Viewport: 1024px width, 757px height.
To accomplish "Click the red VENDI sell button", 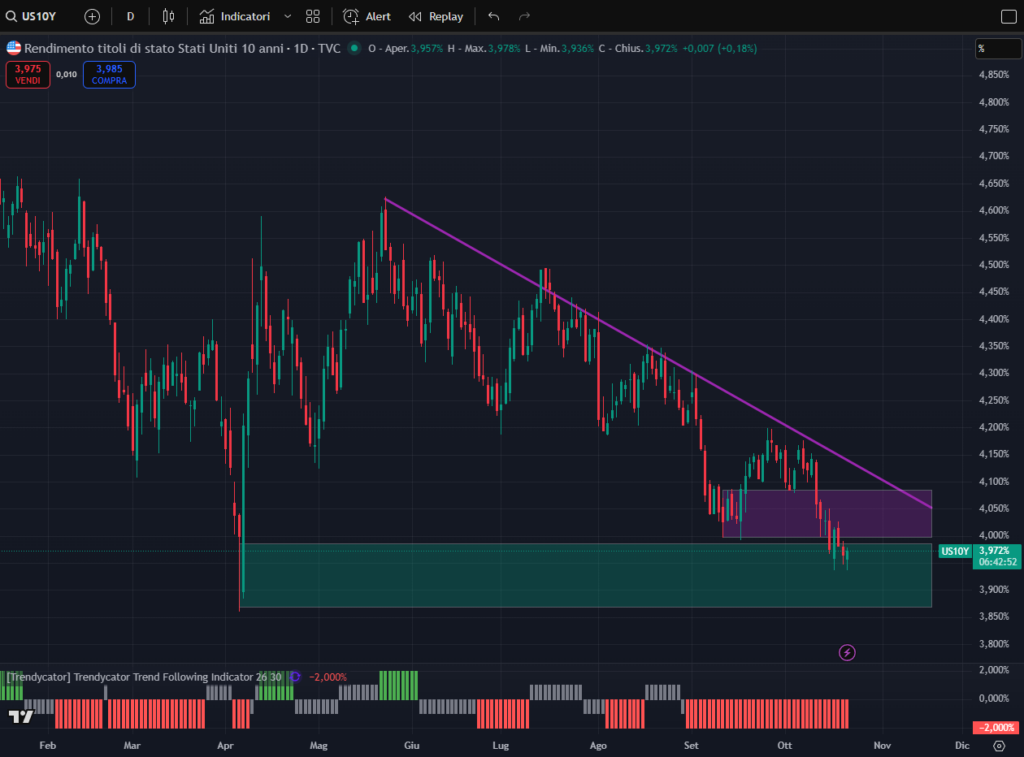I will tap(27, 74).
